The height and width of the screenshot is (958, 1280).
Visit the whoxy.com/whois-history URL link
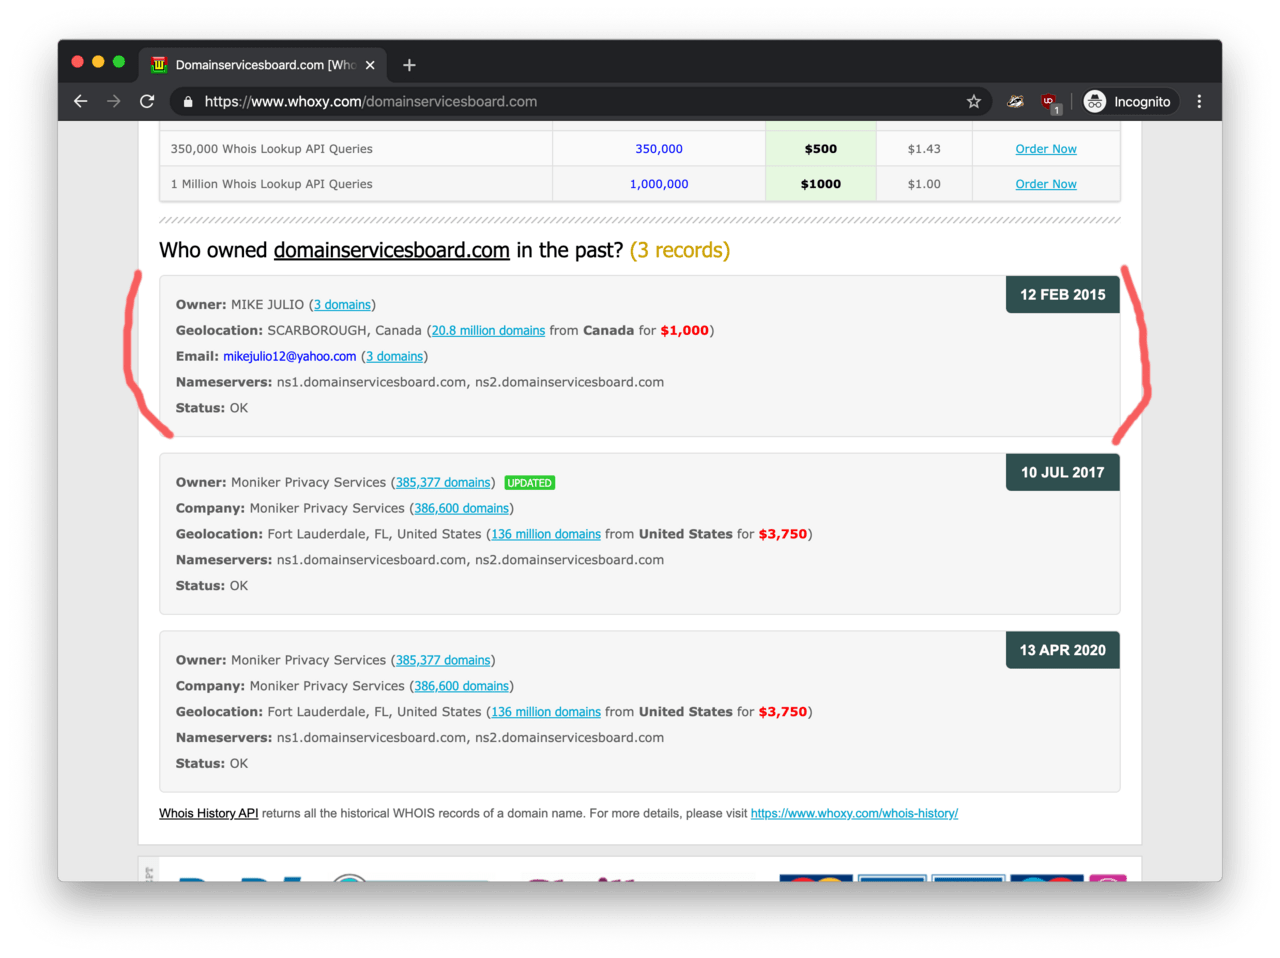pos(854,814)
